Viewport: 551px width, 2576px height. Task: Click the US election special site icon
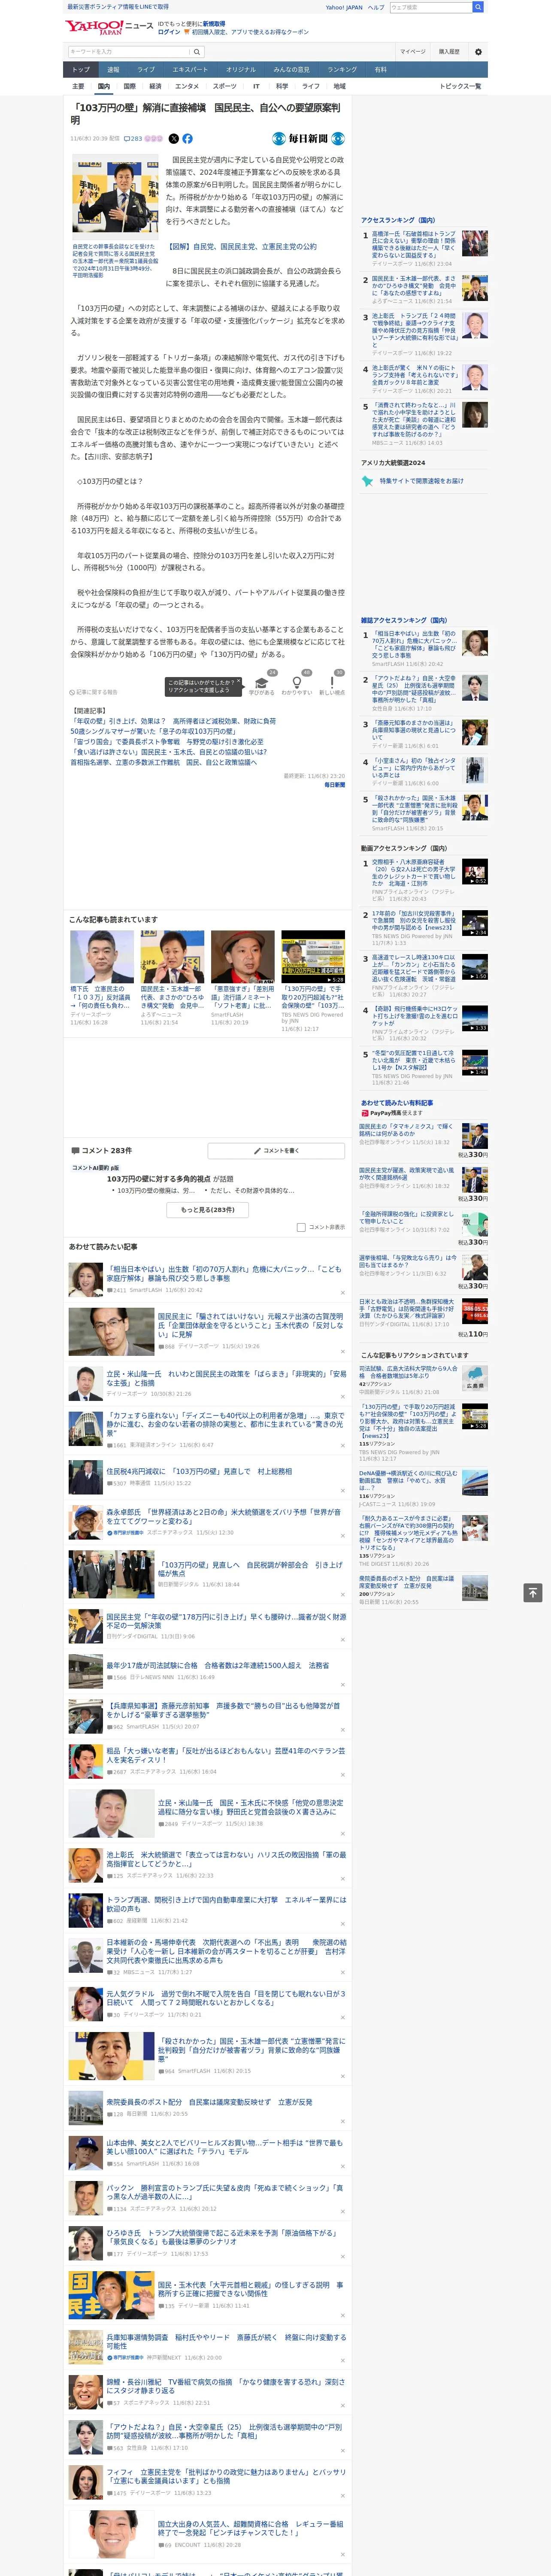(367, 481)
